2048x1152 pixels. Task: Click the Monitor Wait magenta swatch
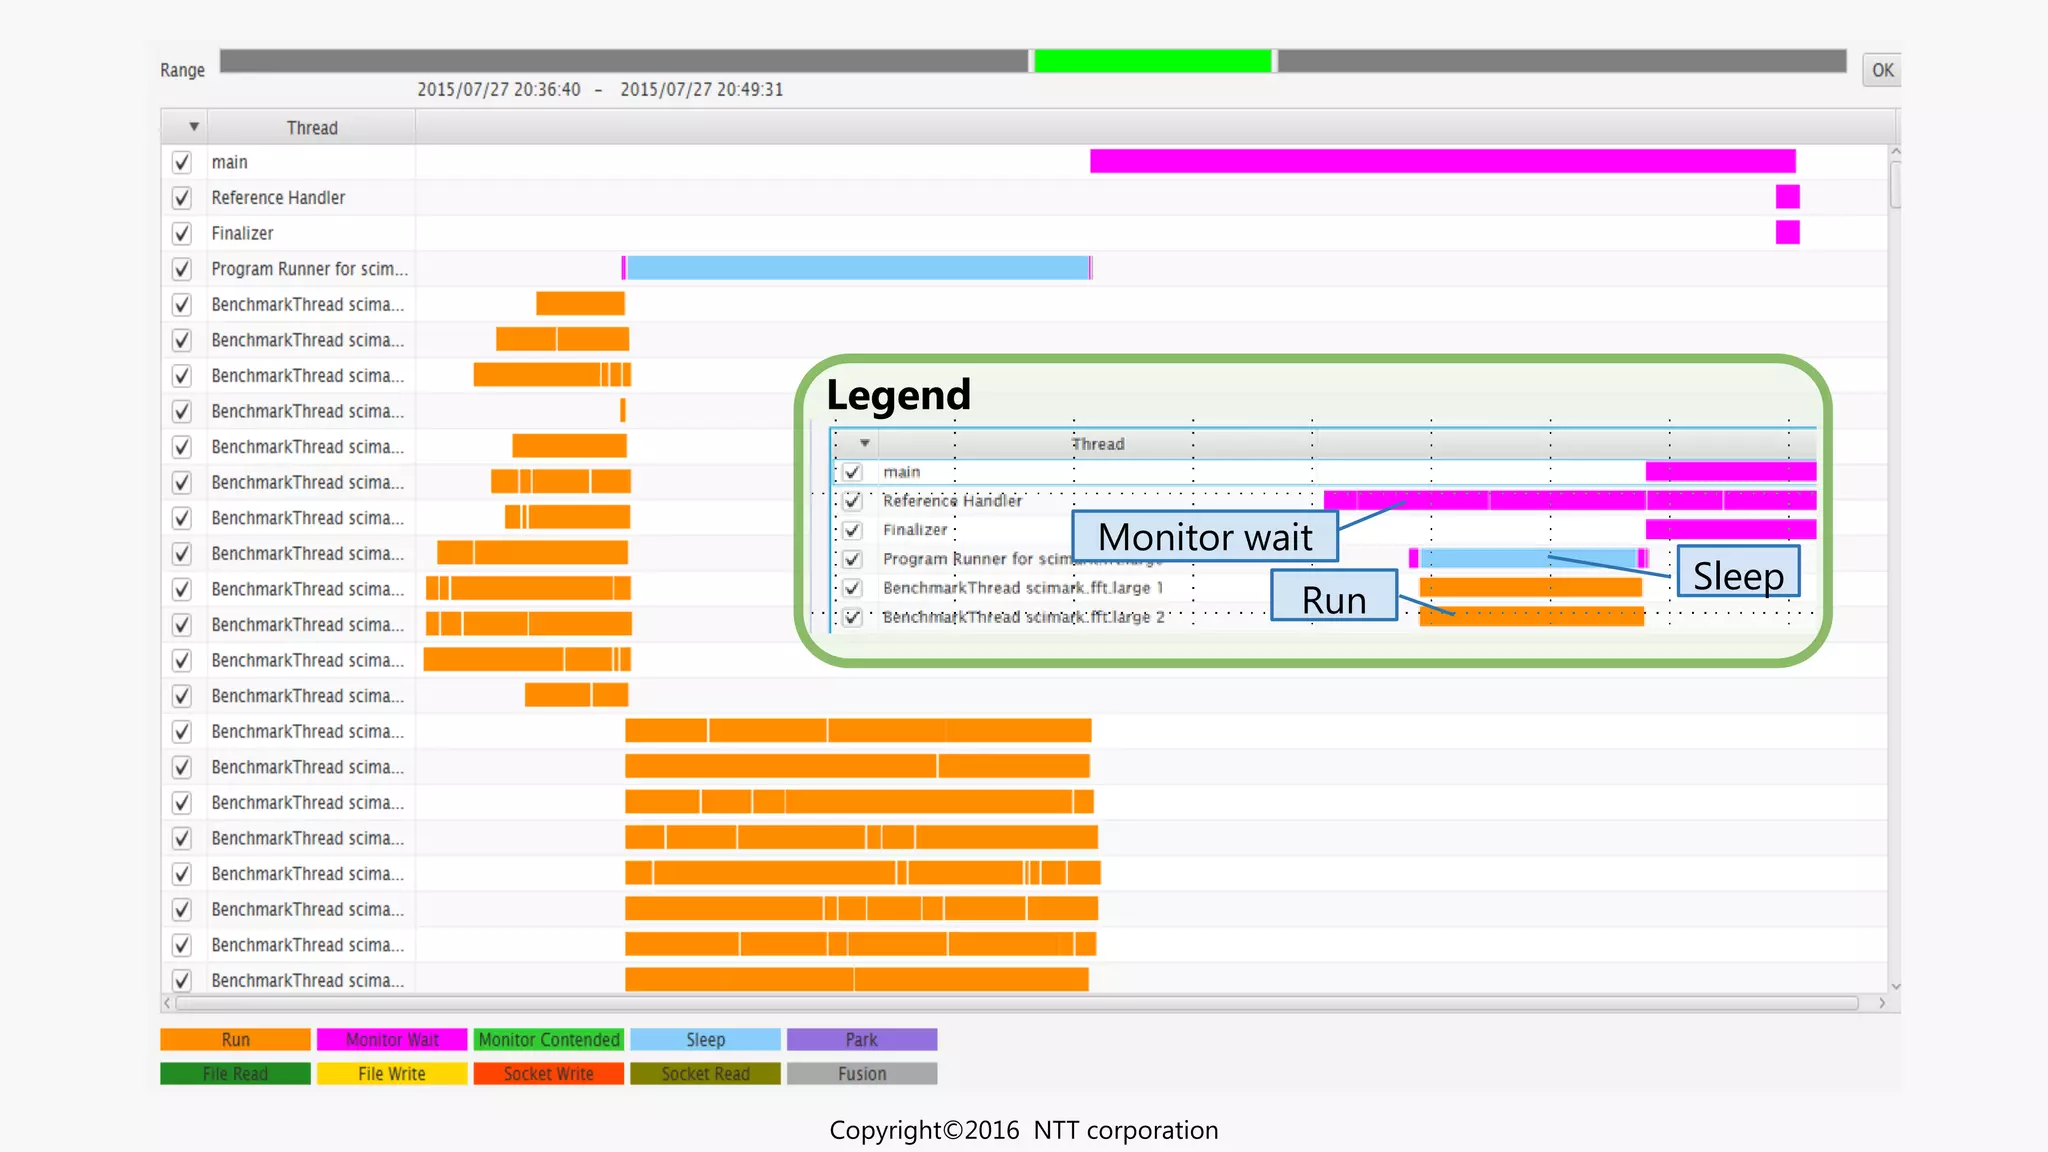click(x=392, y=1040)
